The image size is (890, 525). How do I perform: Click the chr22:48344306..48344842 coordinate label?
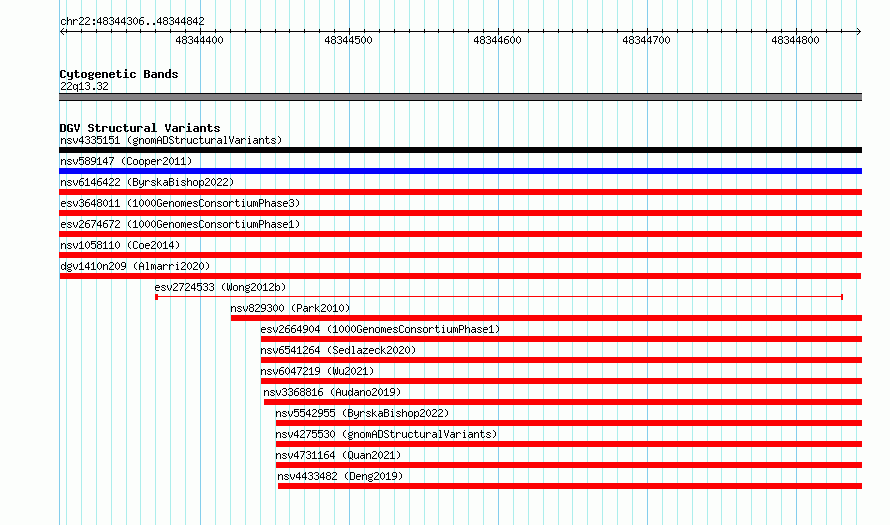click(x=132, y=22)
